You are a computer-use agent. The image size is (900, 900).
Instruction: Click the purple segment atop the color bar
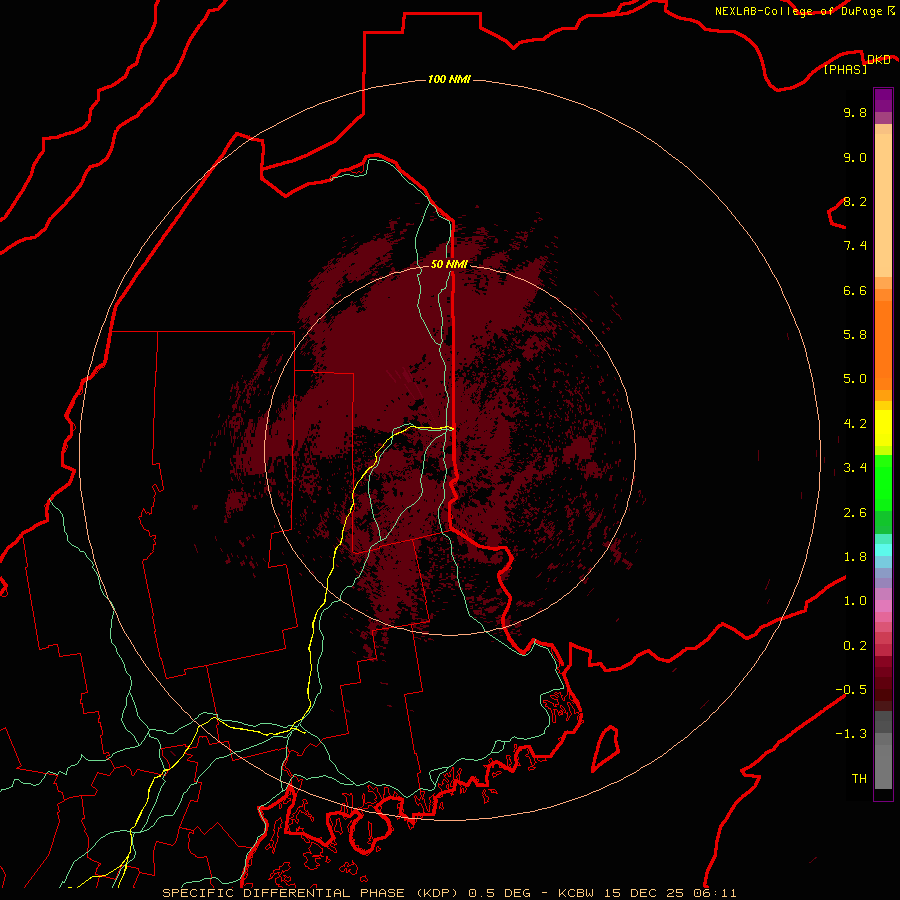coord(883,100)
